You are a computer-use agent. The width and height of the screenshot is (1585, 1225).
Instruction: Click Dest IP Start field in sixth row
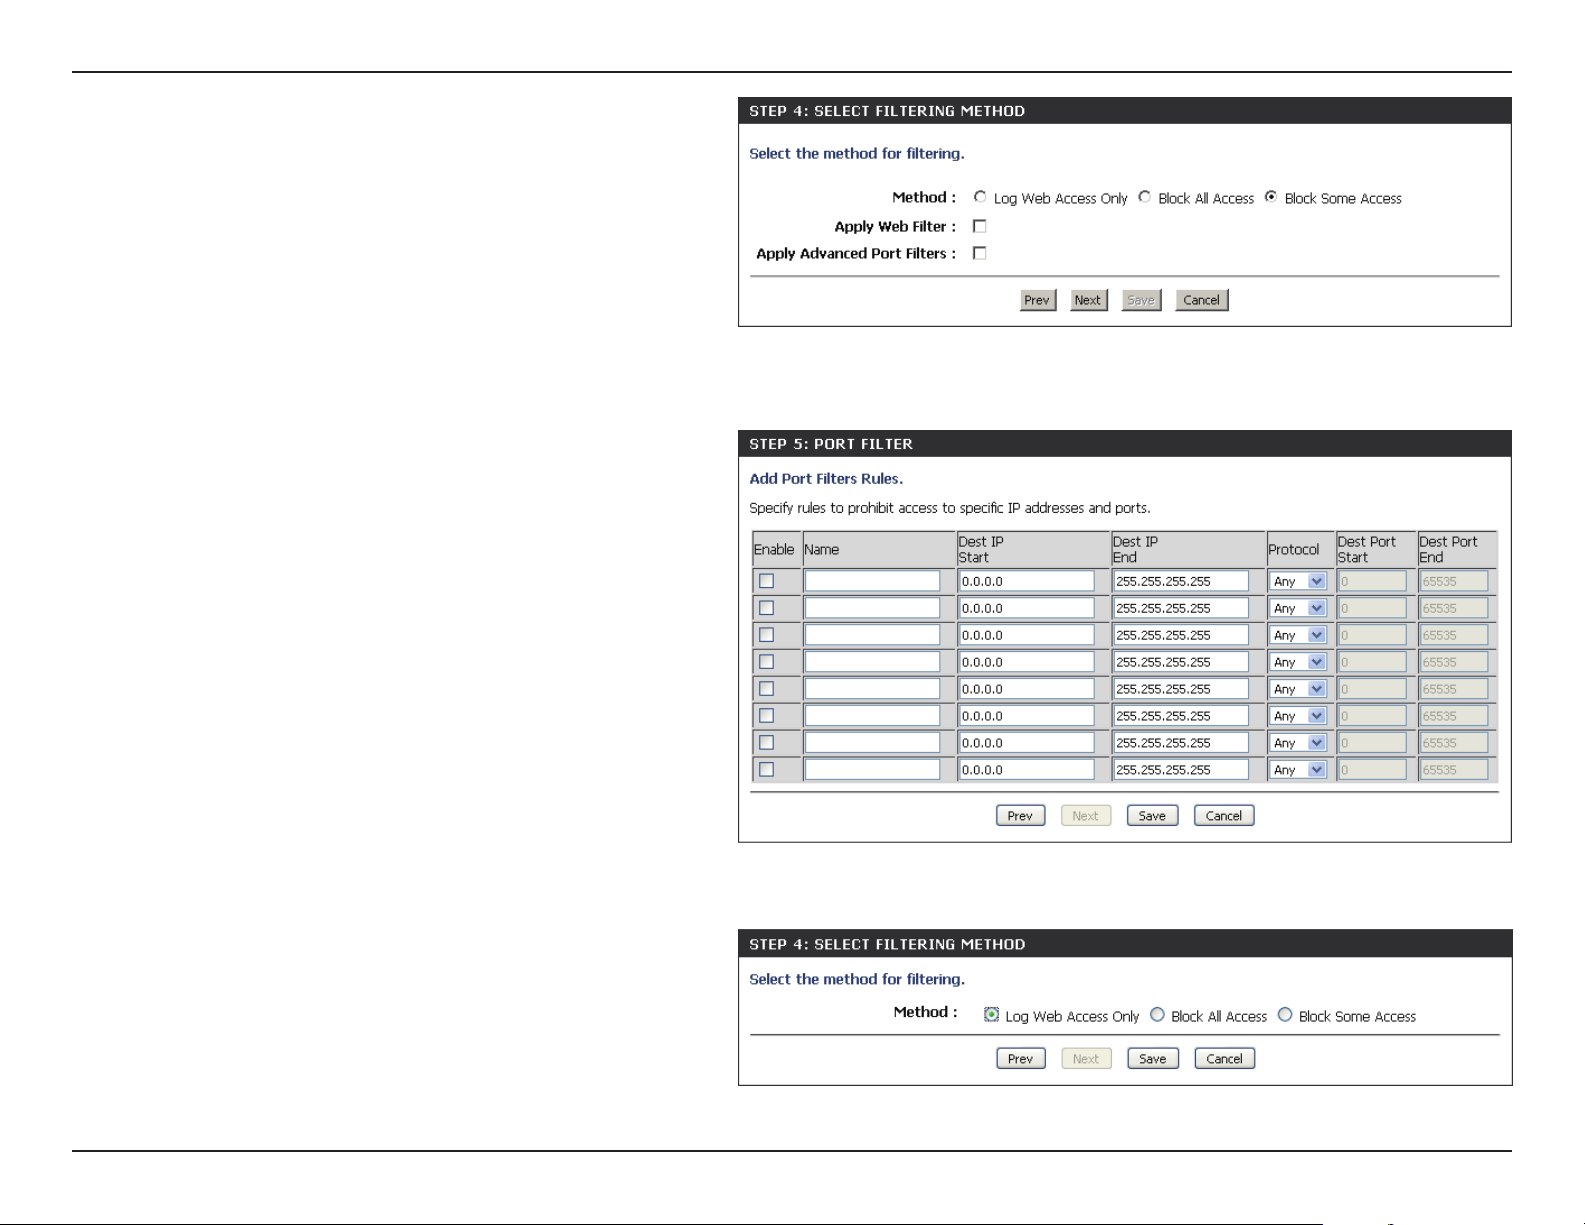pos(1027,716)
